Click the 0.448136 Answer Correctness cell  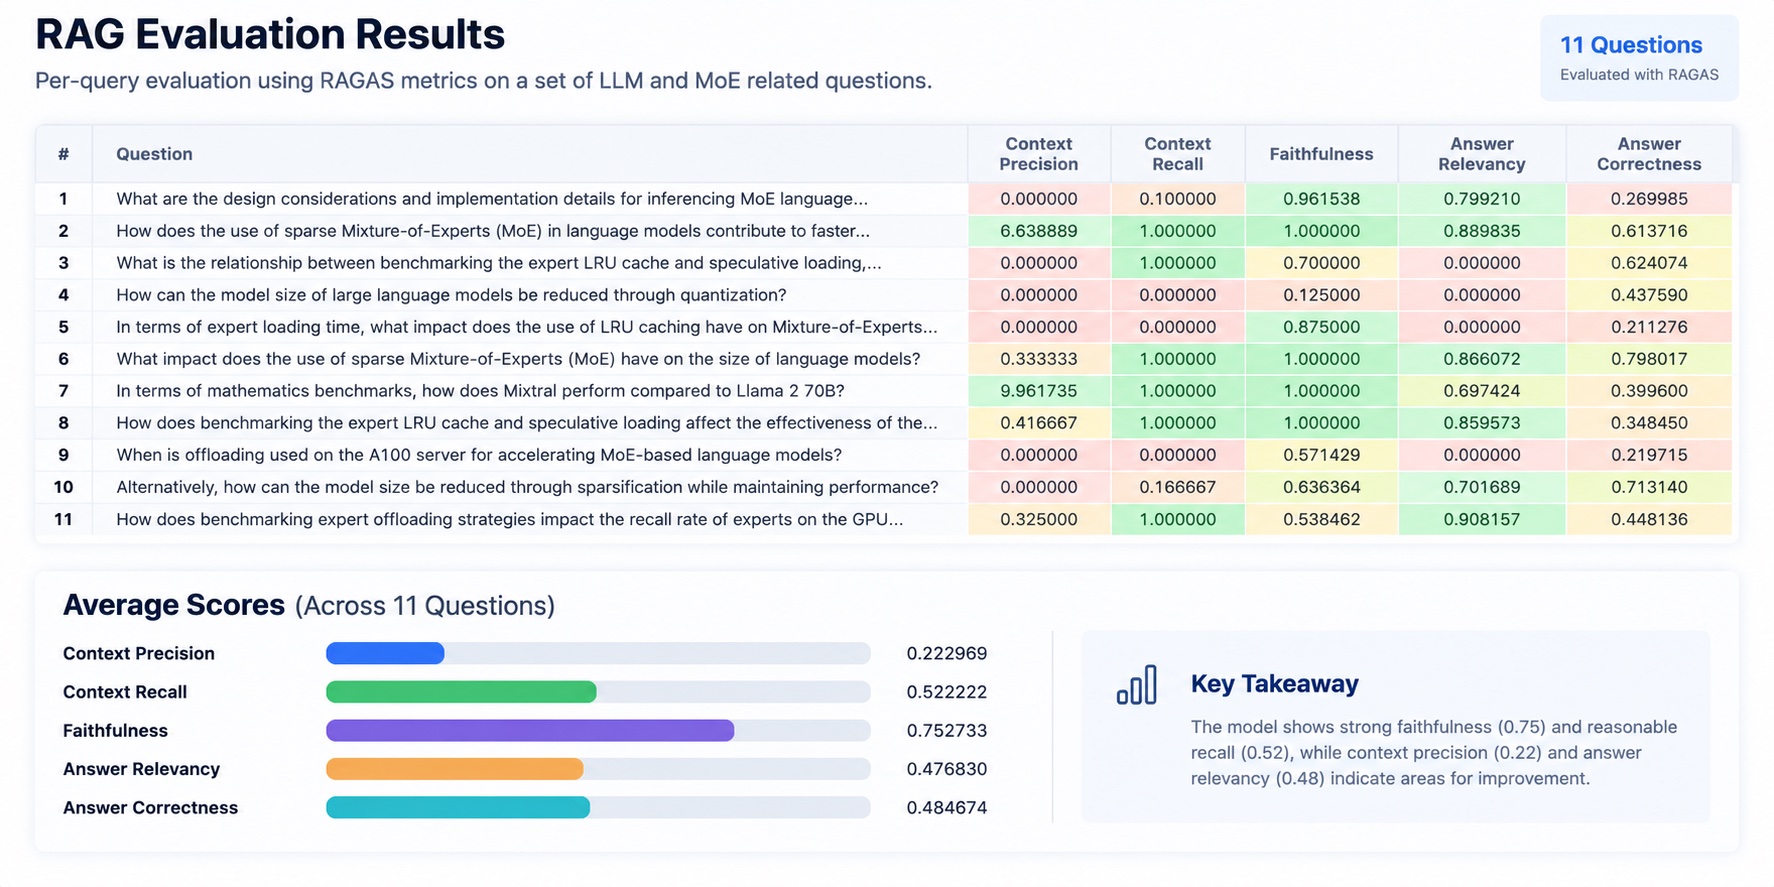(x=1649, y=519)
